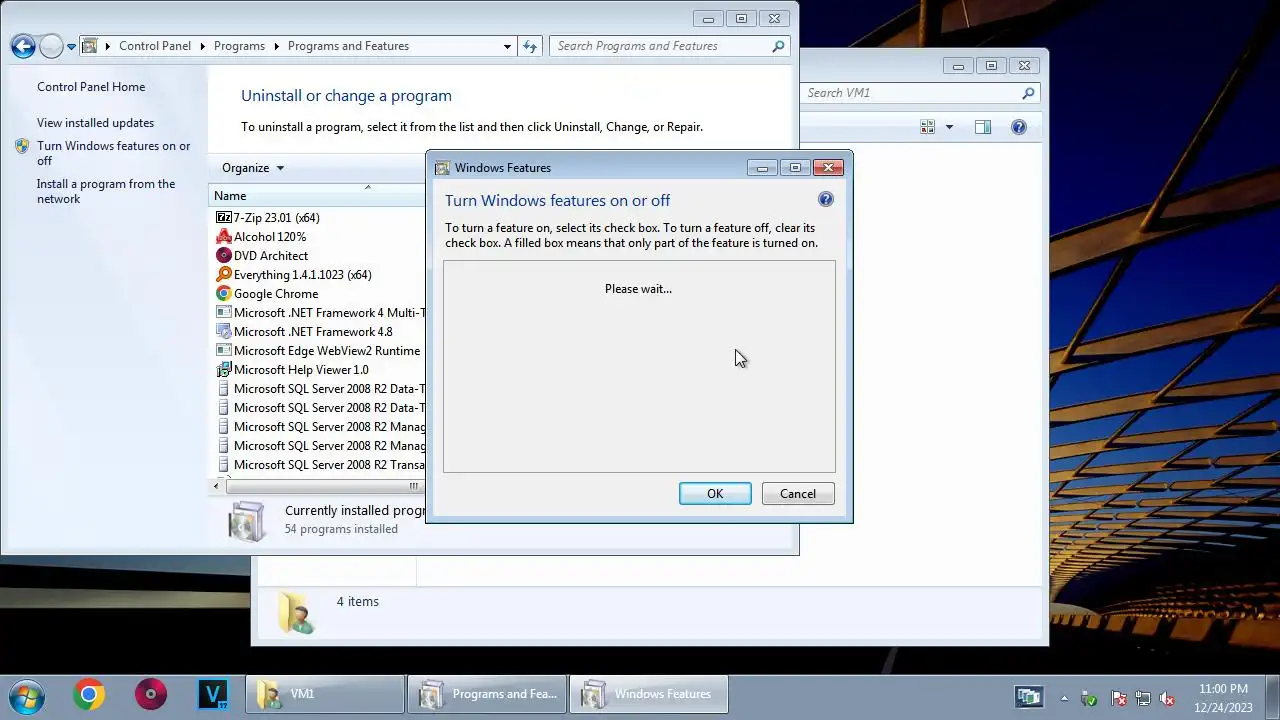
Task: Switch to VM1 taskbar button
Action: click(x=325, y=694)
